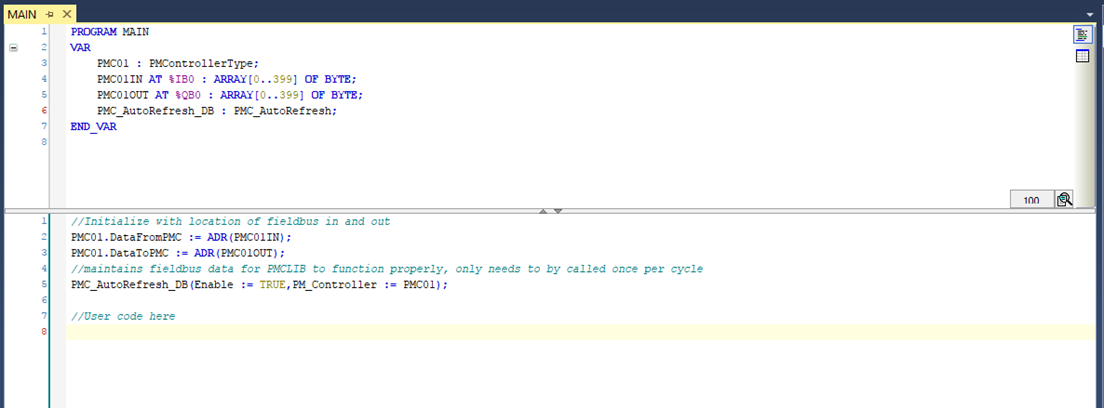Place cursor on empty line 8 of code
The width and height of the screenshot is (1104, 408).
click(500, 332)
